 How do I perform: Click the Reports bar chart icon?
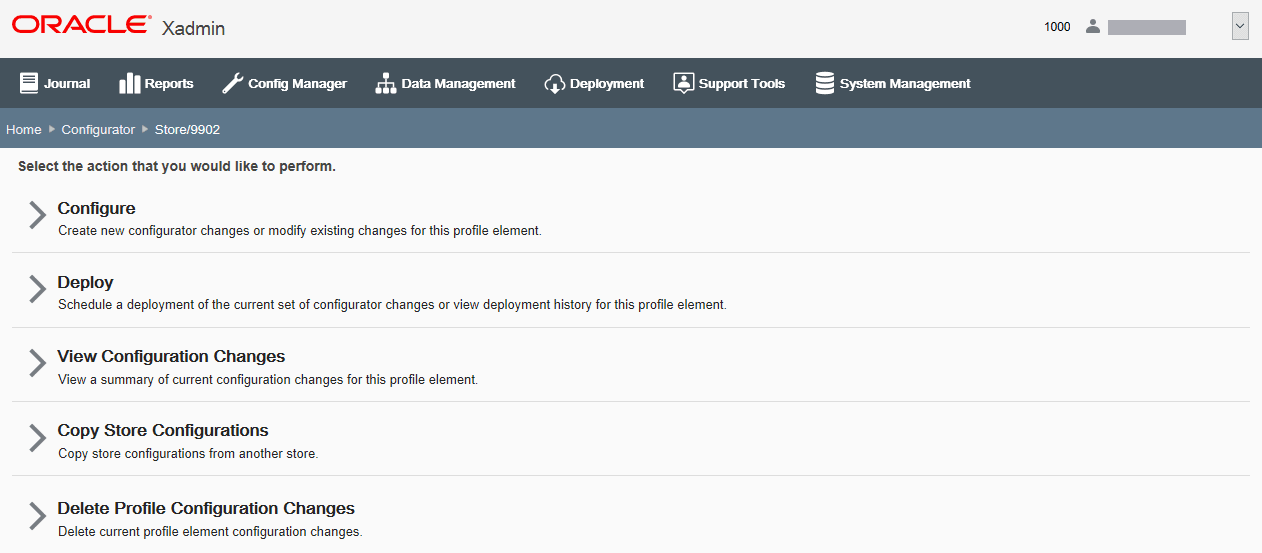pos(129,83)
